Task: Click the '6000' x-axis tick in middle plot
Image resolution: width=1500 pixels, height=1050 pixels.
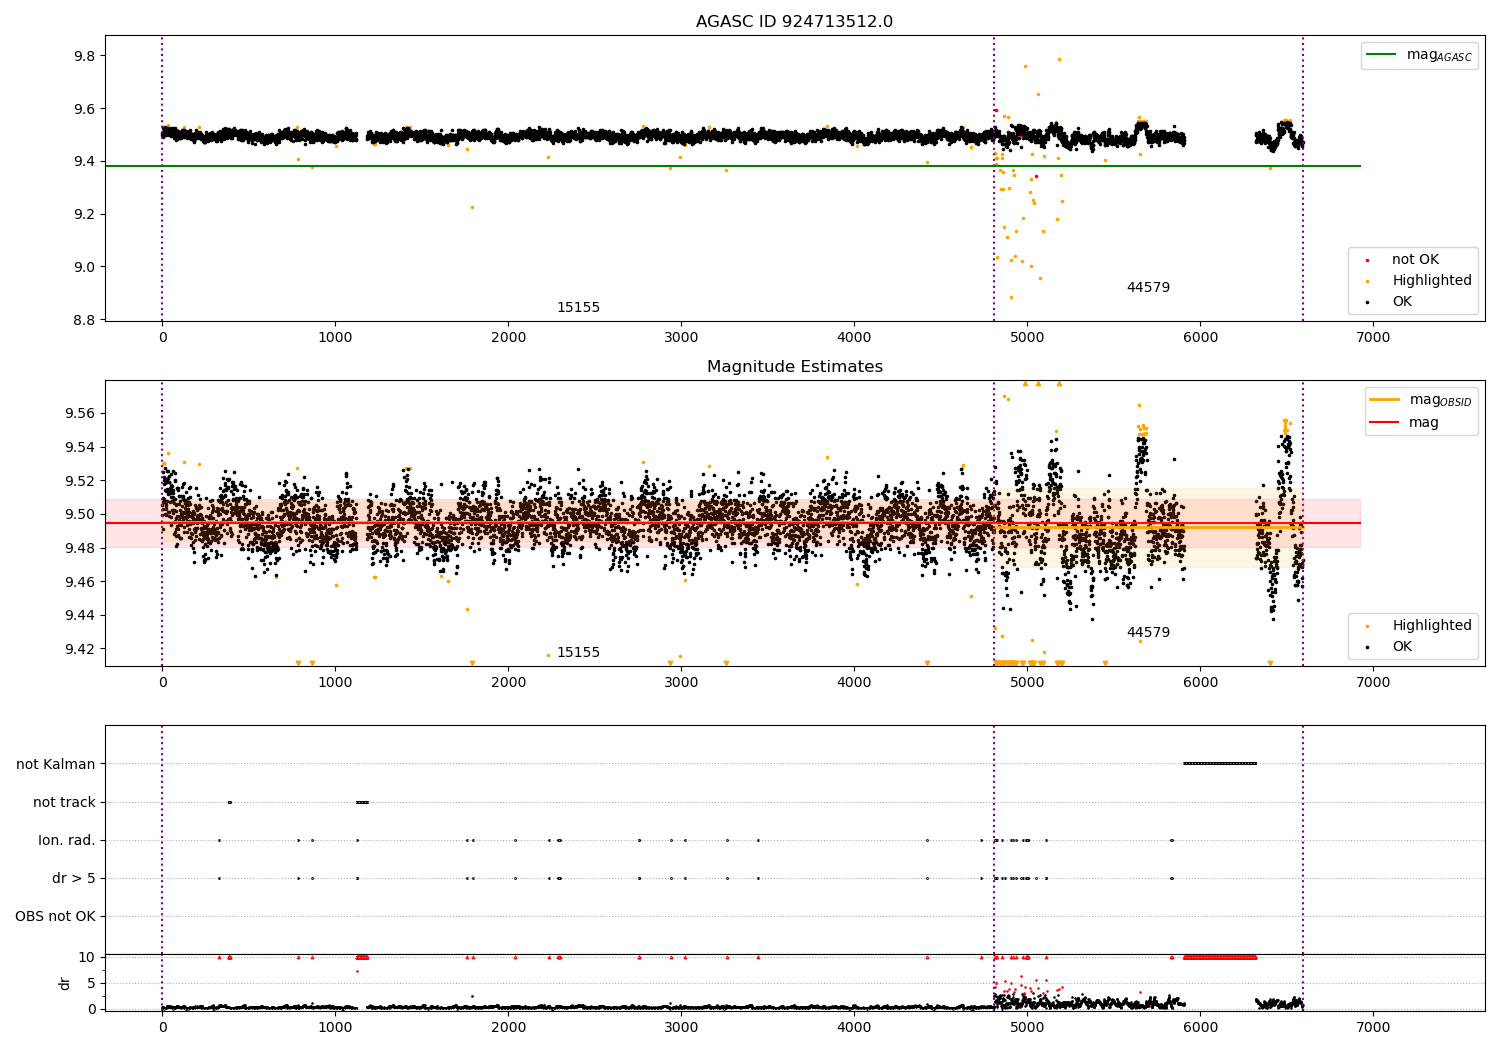Action: (x=1200, y=683)
